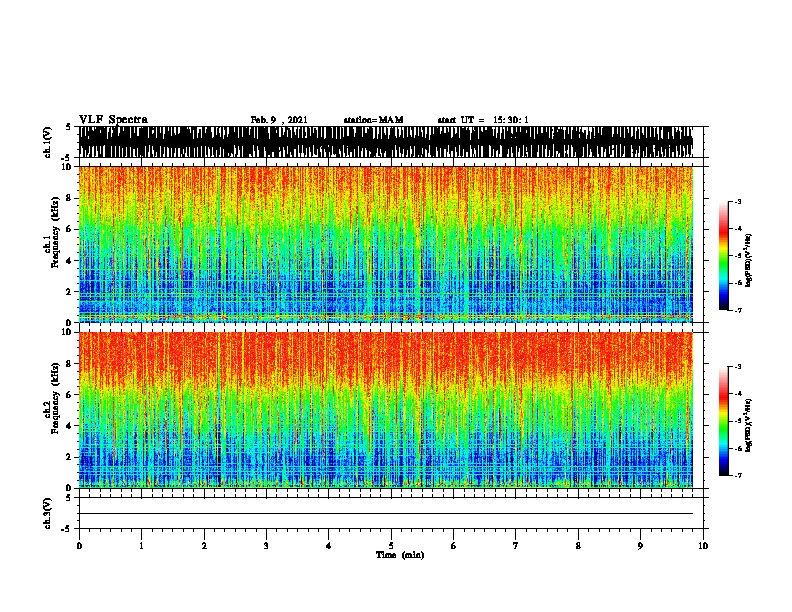
Task: Click the '-7' label on ch.2 colorbar
Action: tap(737, 476)
